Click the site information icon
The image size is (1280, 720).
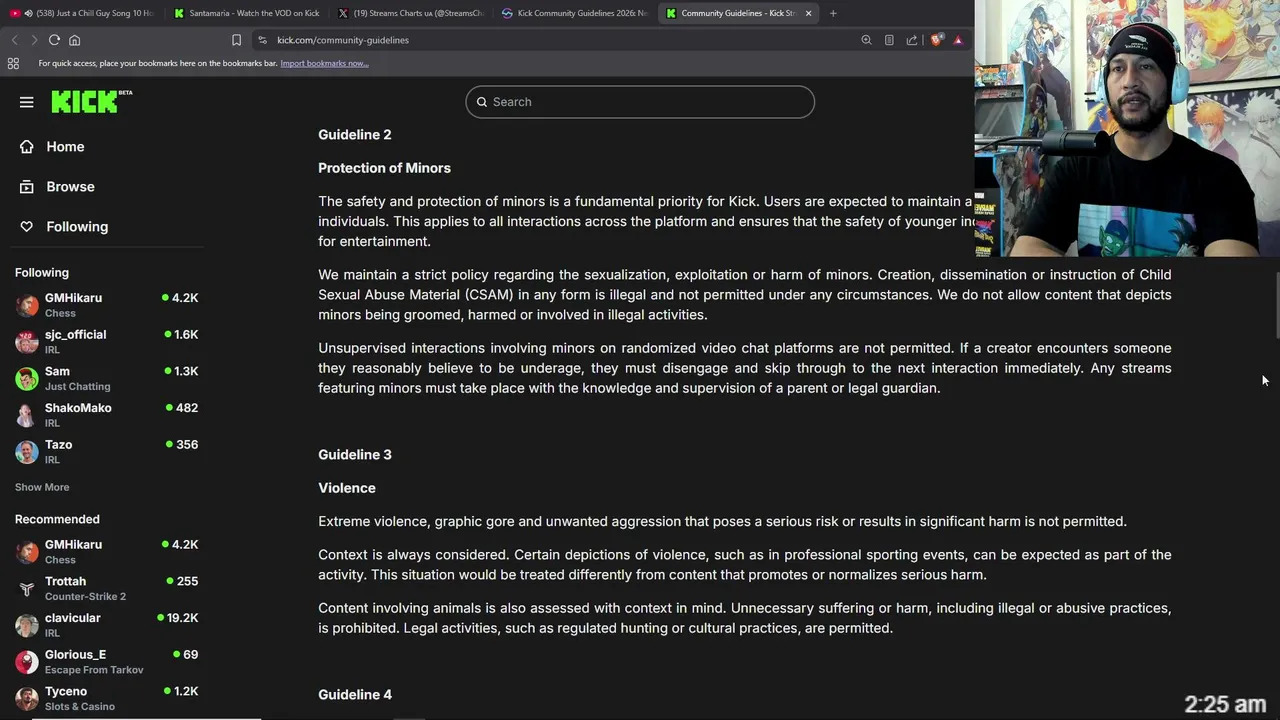(262, 40)
